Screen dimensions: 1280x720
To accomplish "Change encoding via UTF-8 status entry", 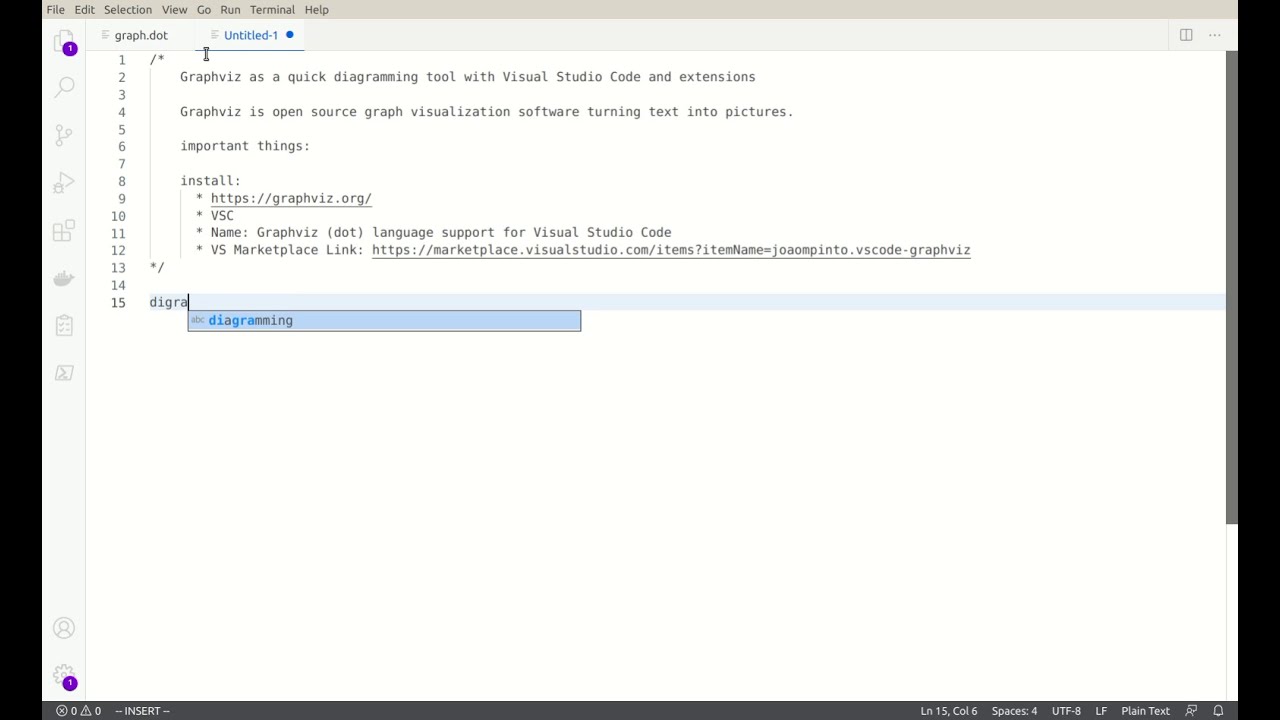I will coord(1066,711).
